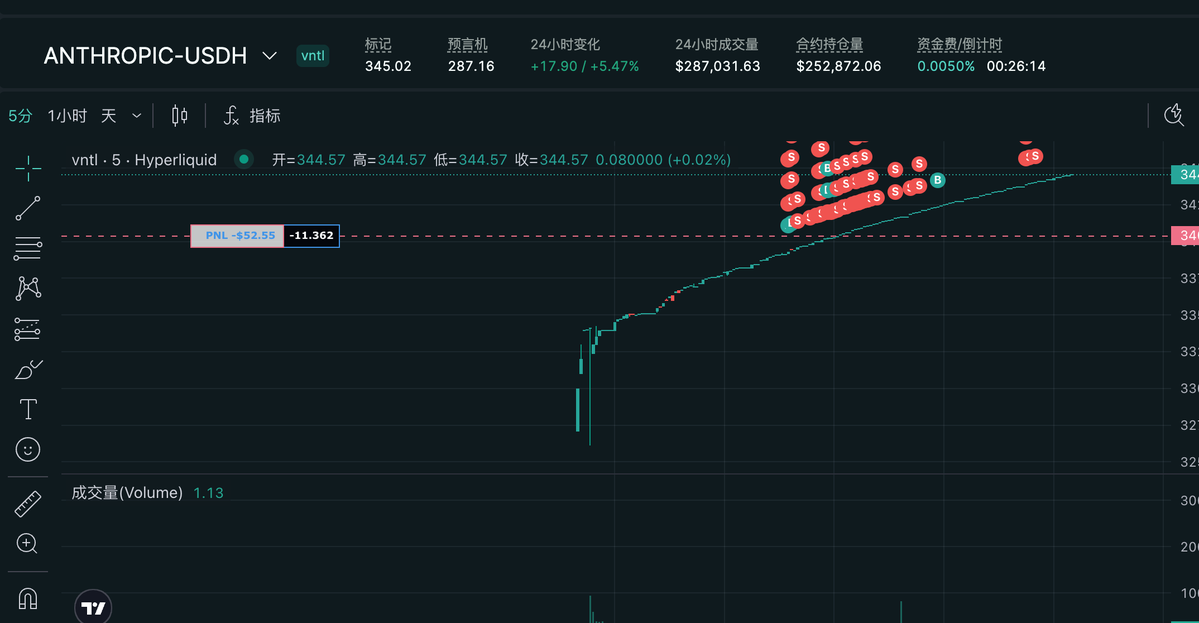1199x623 pixels.
Task: Open the ANTHROPIC-USDH pair selector chevron
Action: (x=269, y=56)
